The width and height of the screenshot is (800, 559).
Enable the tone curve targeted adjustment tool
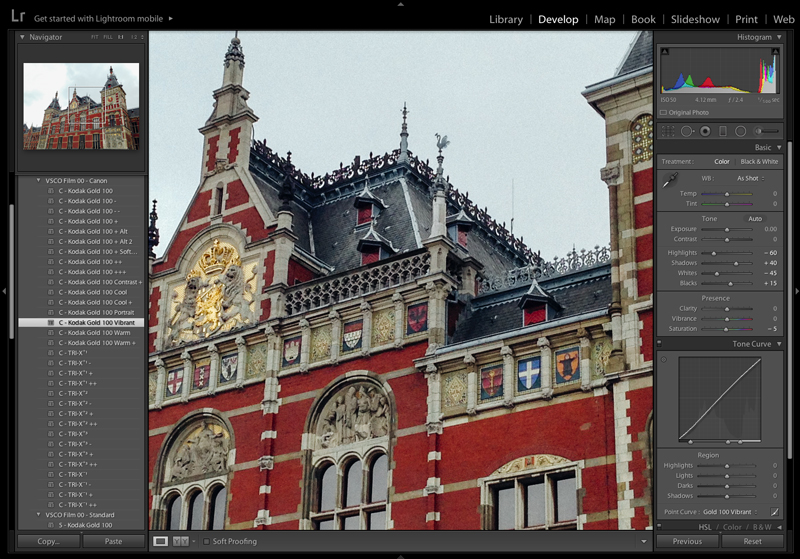(664, 360)
